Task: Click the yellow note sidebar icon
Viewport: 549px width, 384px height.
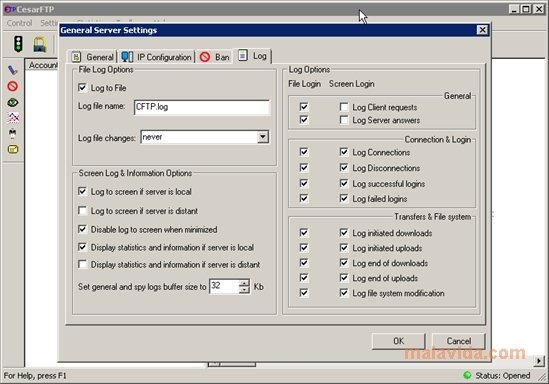Action: pyautogui.click(x=13, y=149)
